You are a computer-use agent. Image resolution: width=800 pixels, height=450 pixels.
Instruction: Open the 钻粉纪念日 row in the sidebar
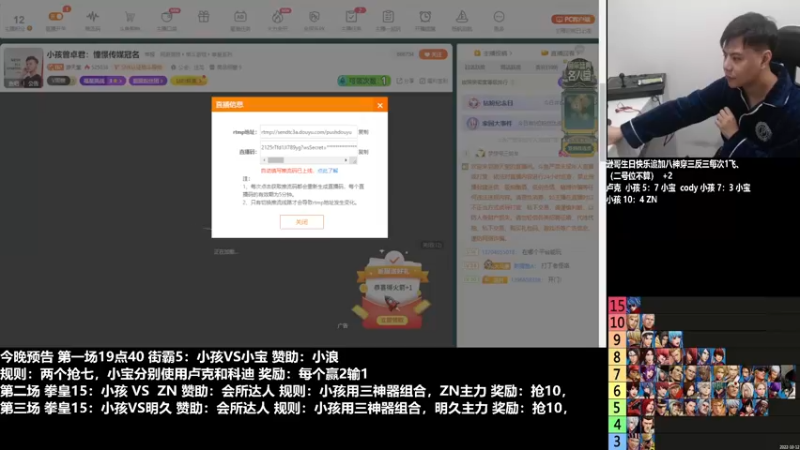513,103
